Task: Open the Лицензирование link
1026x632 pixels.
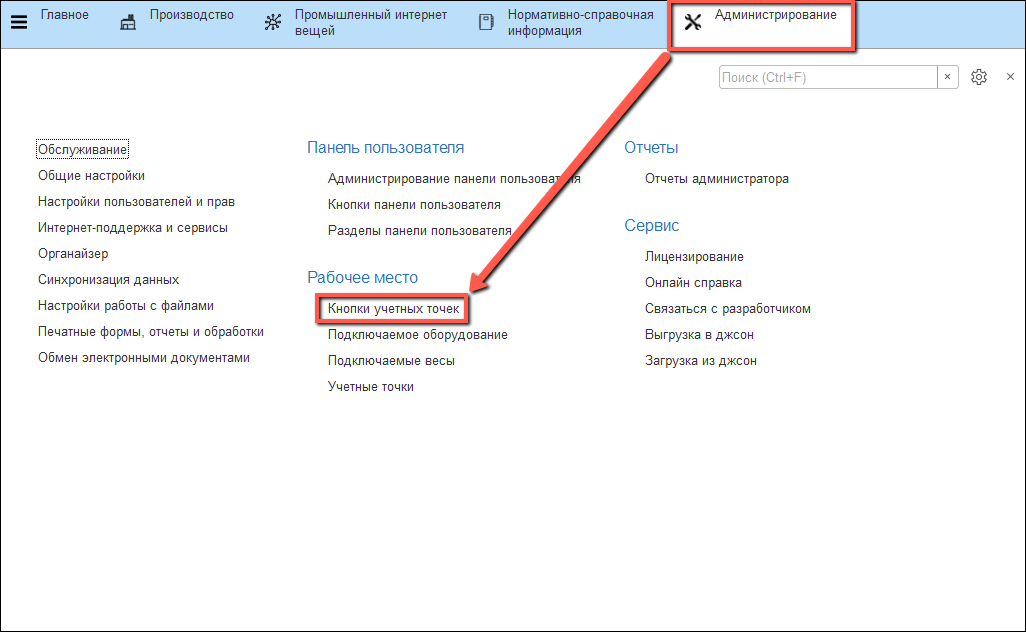Action: point(694,256)
